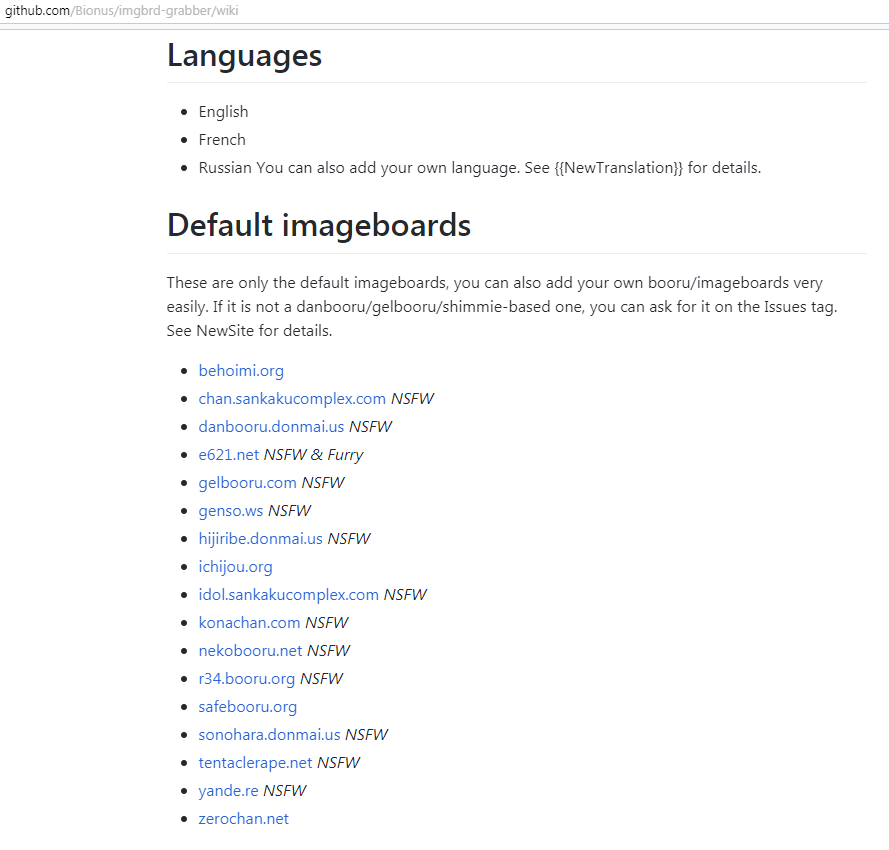Click the 'See NewSite for details.' text
Screen dimensions: 889x850
point(249,331)
